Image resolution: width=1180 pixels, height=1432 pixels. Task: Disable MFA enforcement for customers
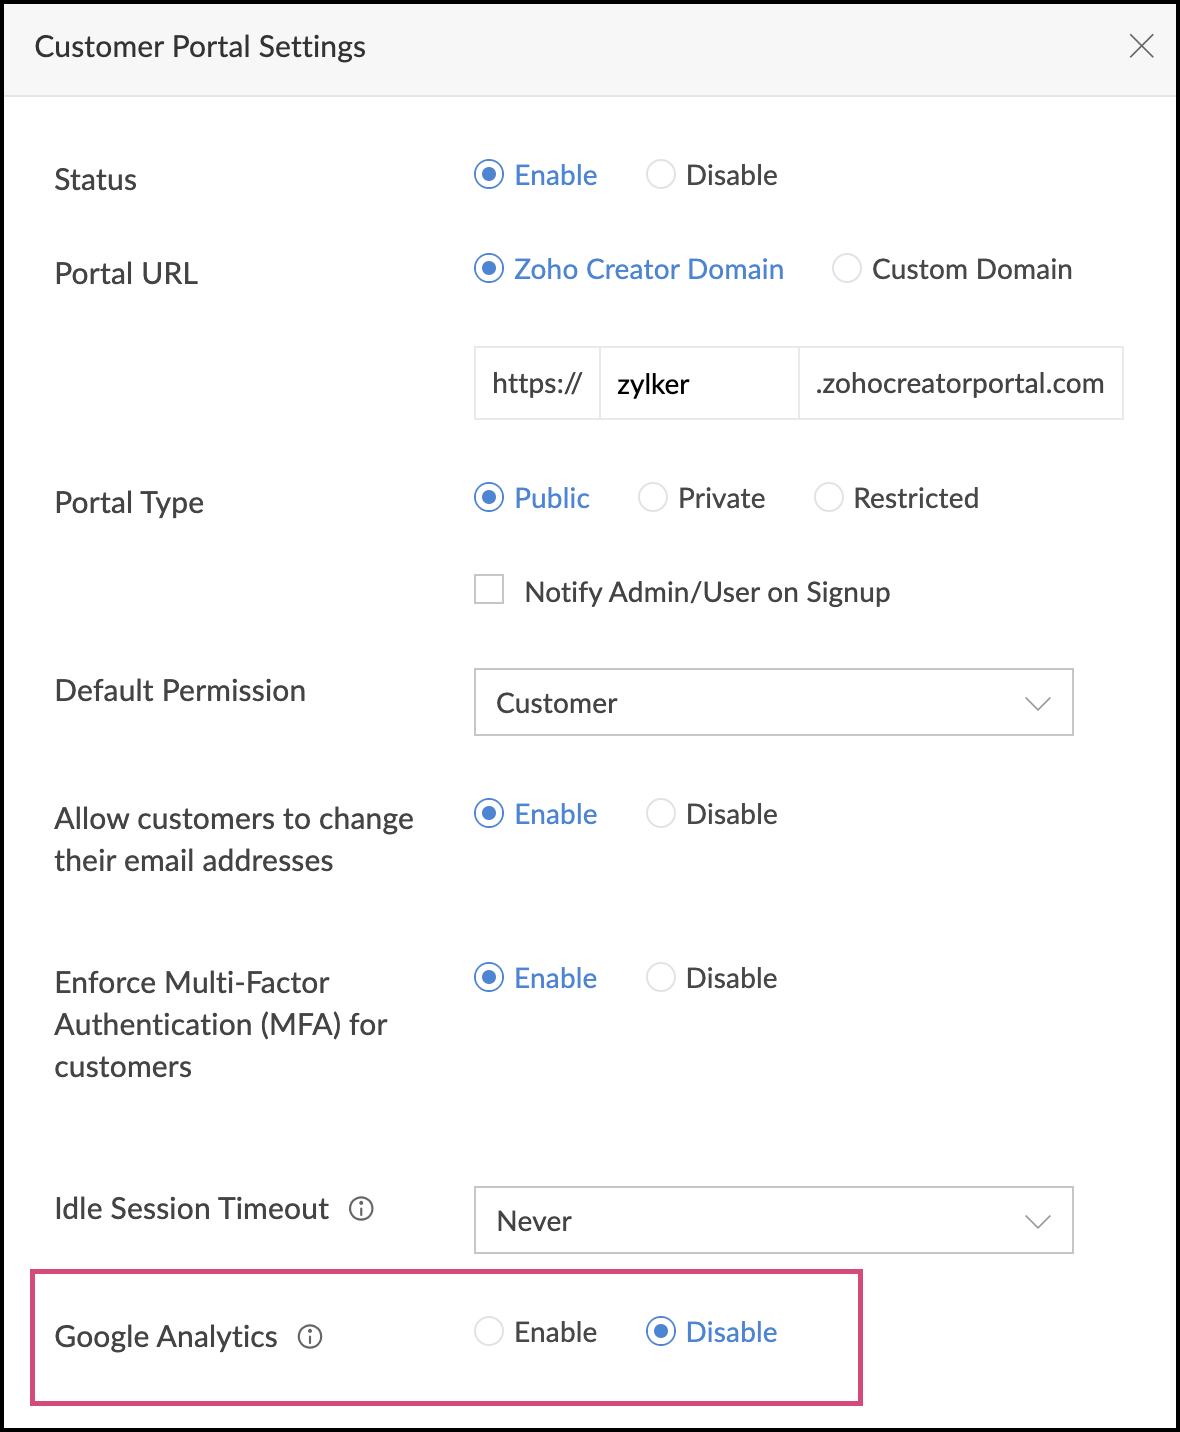pyautogui.click(x=661, y=978)
